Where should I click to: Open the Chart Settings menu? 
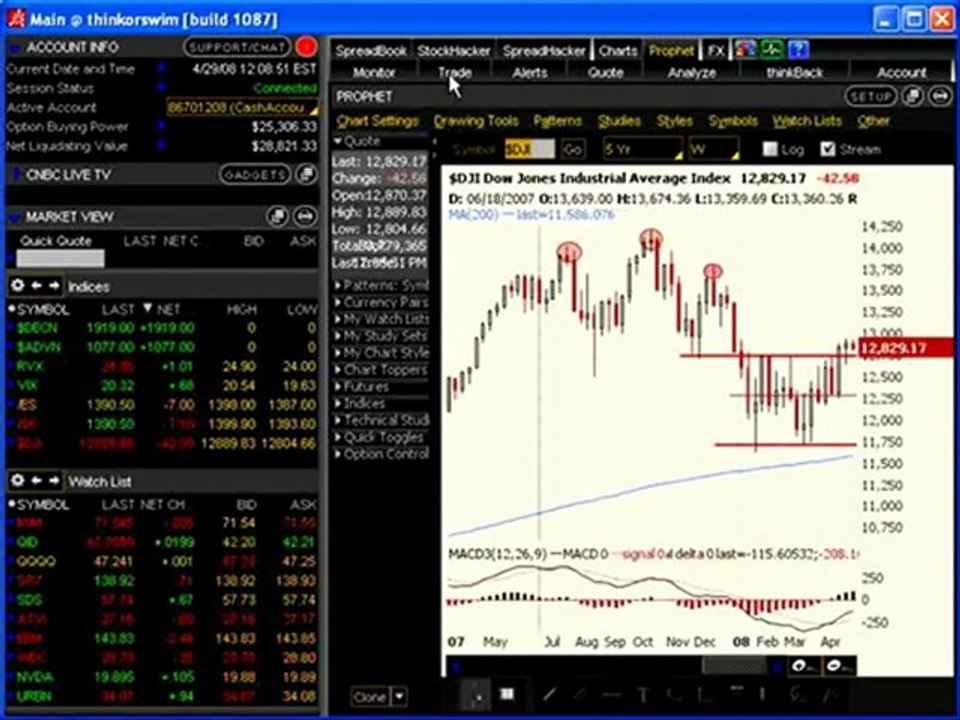[x=378, y=121]
